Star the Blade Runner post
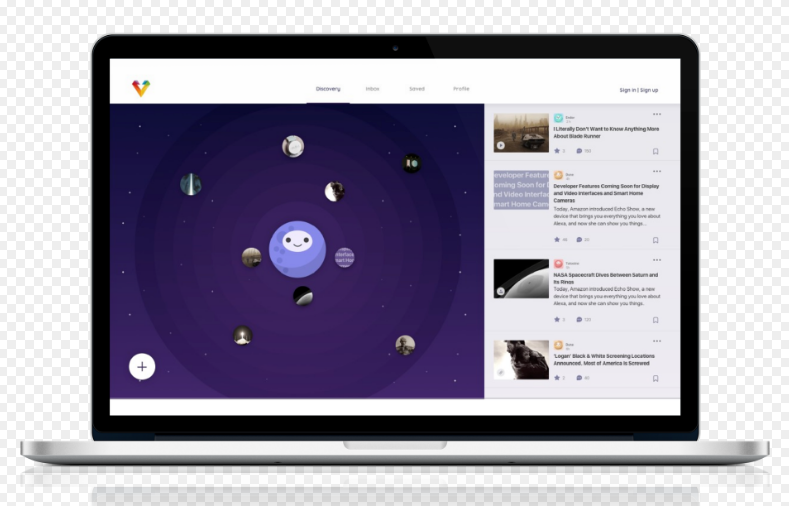This screenshot has height=506, width=789. coord(557,151)
